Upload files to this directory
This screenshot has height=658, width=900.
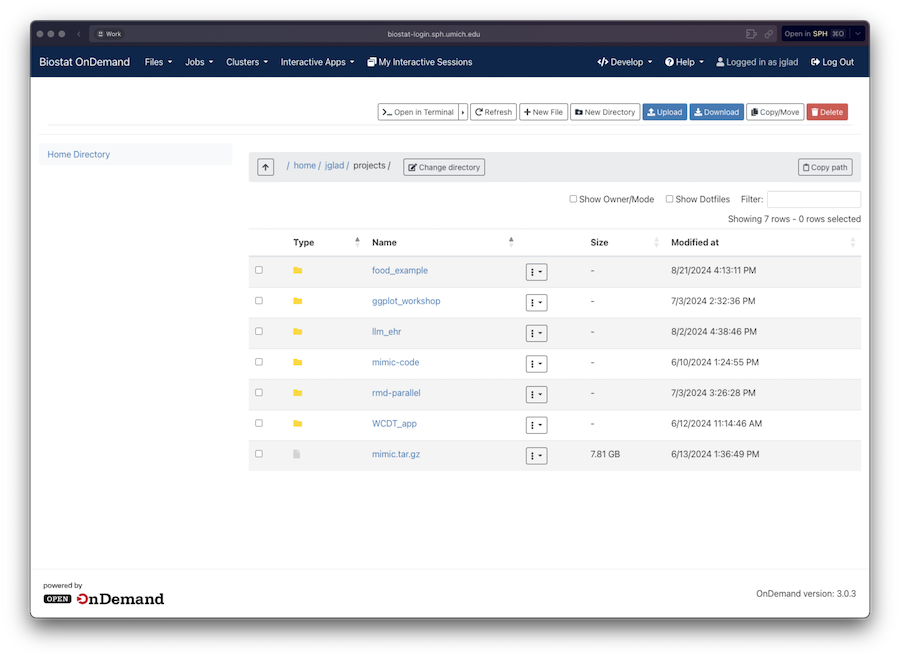pos(664,111)
